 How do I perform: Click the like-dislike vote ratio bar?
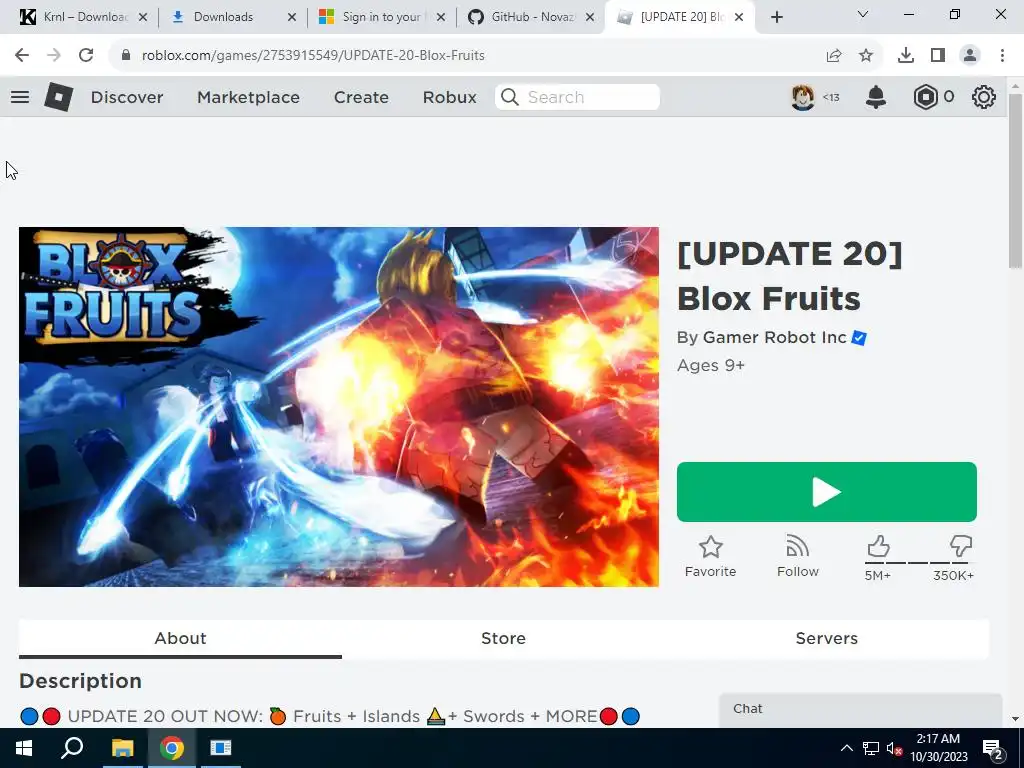point(919,562)
